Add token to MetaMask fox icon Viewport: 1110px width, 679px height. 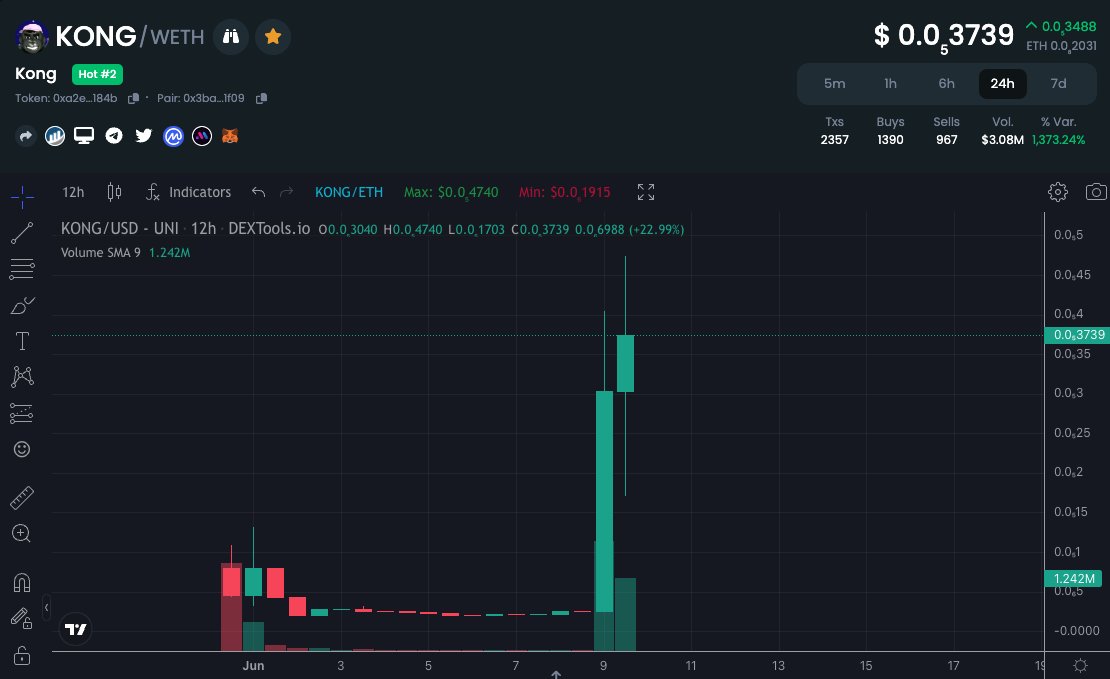pyautogui.click(x=230, y=136)
